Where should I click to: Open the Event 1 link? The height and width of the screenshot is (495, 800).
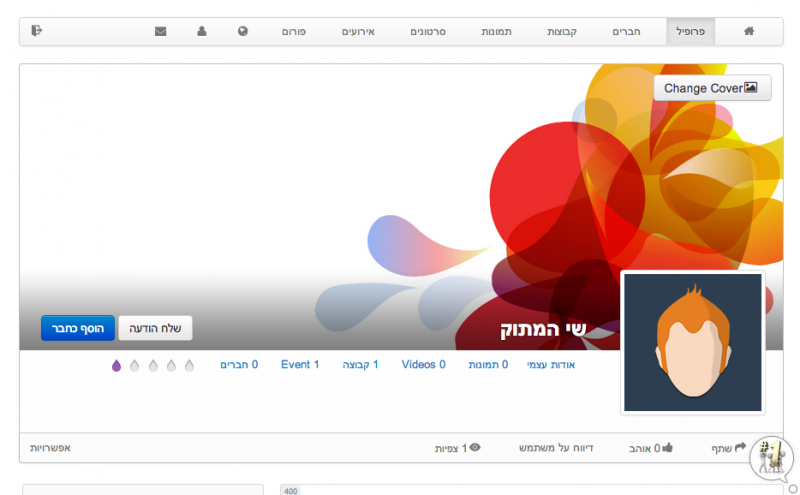tap(300, 364)
